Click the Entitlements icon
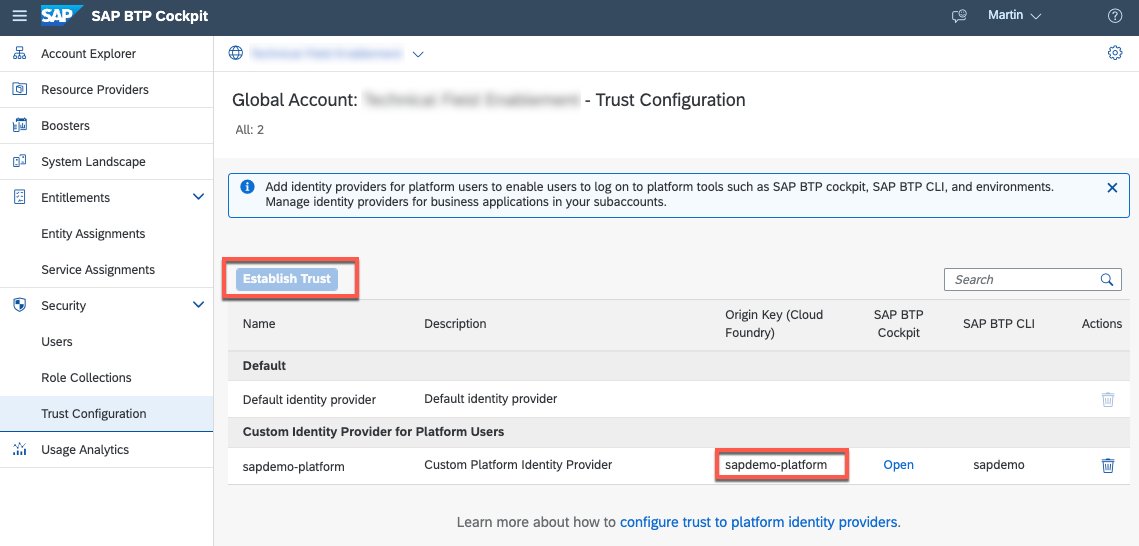 click(x=20, y=197)
